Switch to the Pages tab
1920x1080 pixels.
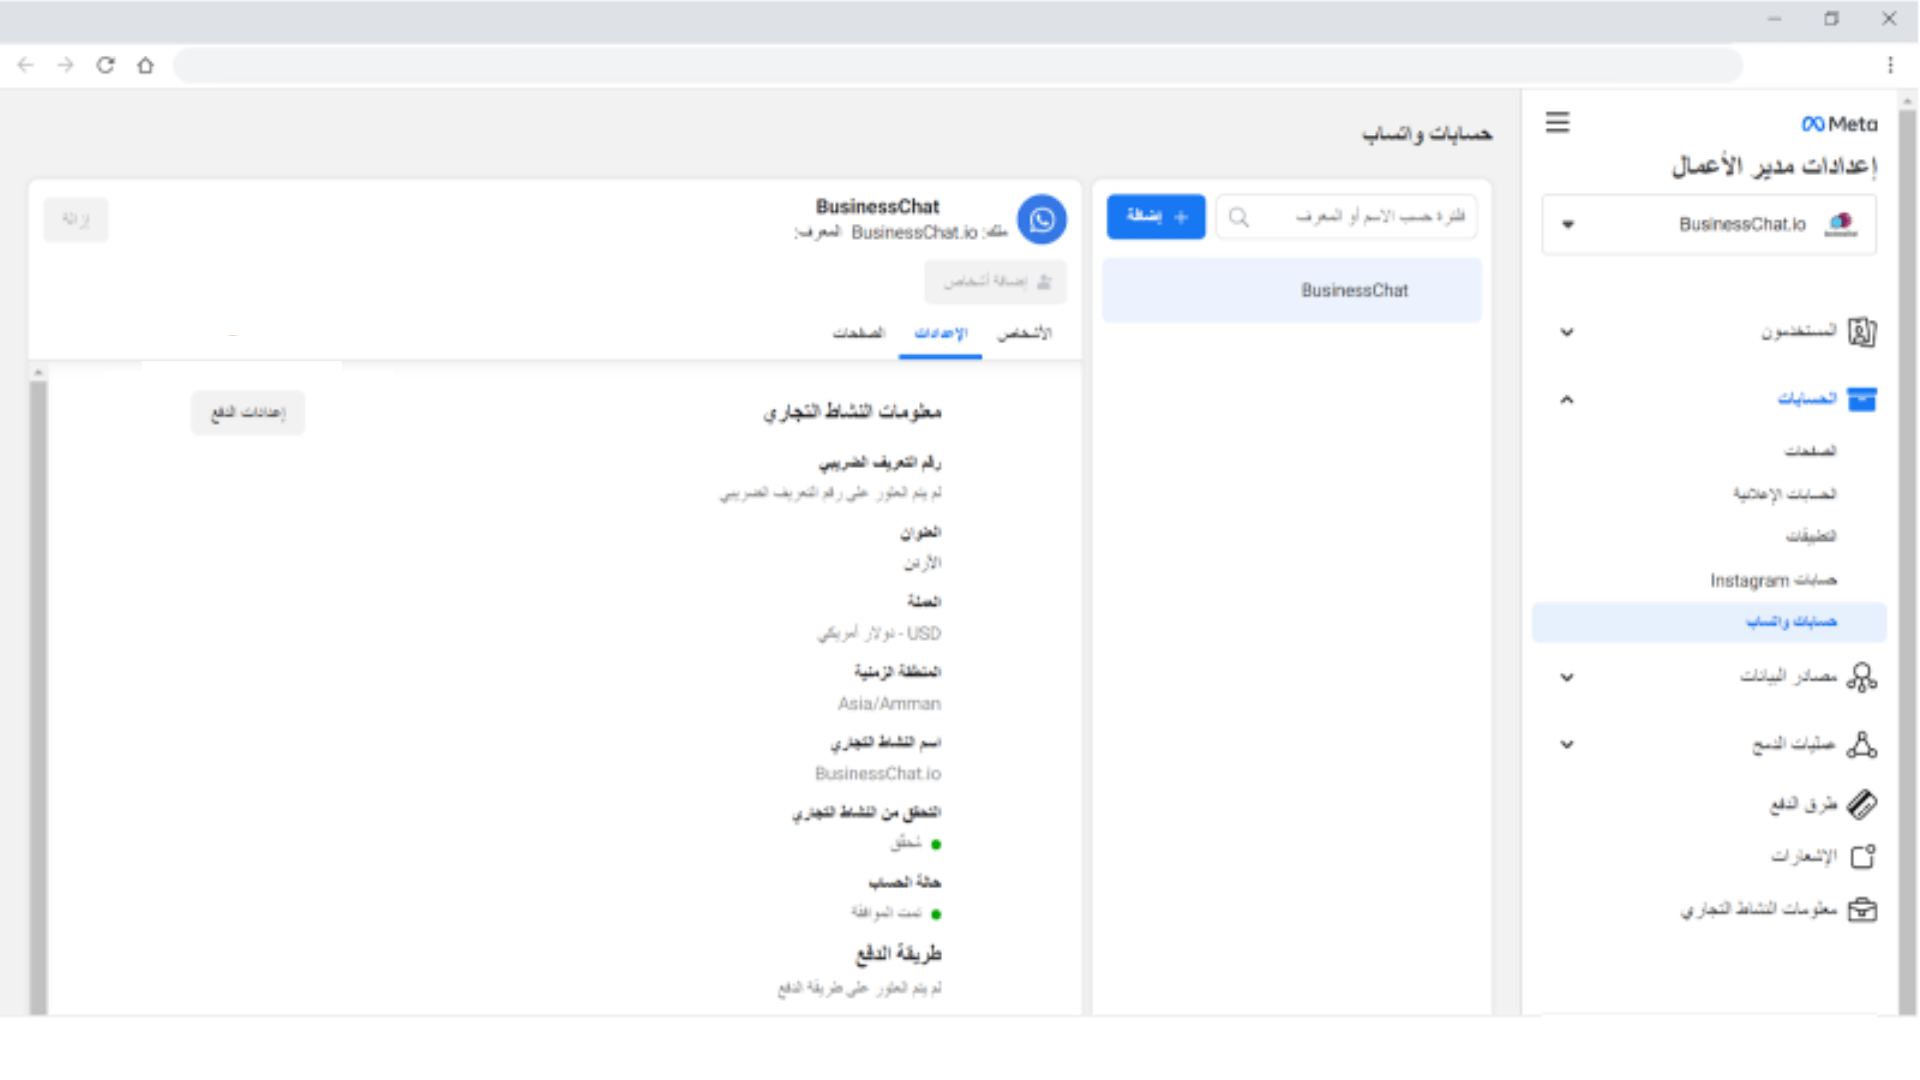coord(858,333)
